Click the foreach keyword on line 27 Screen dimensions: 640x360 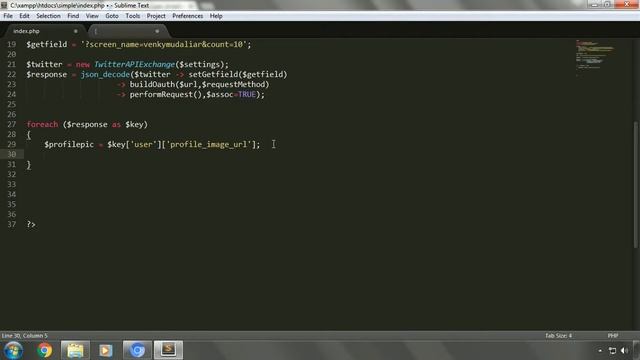[42, 124]
